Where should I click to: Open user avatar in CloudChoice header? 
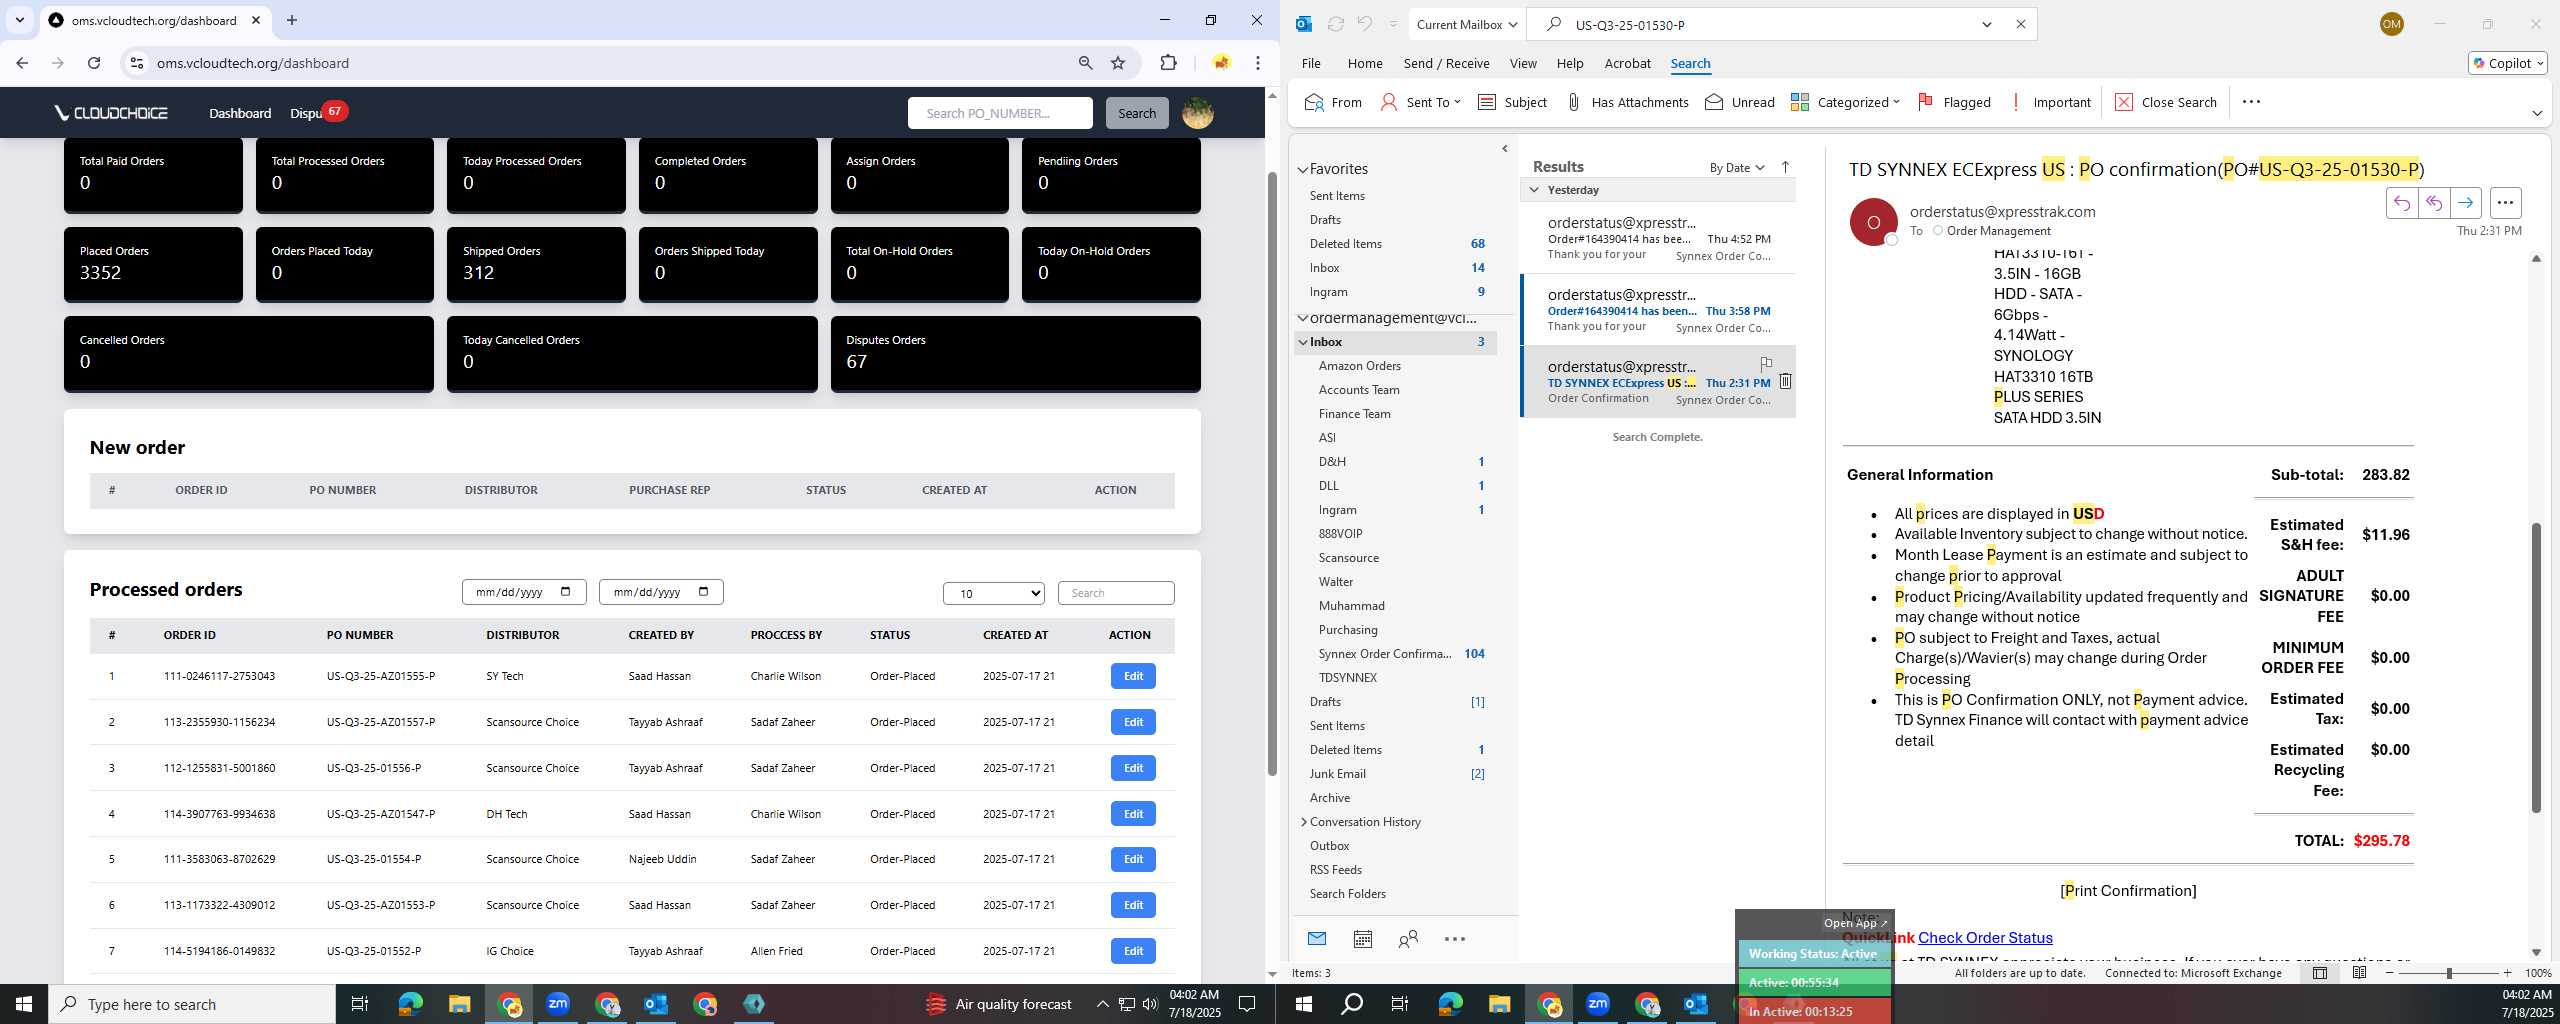1197,113
